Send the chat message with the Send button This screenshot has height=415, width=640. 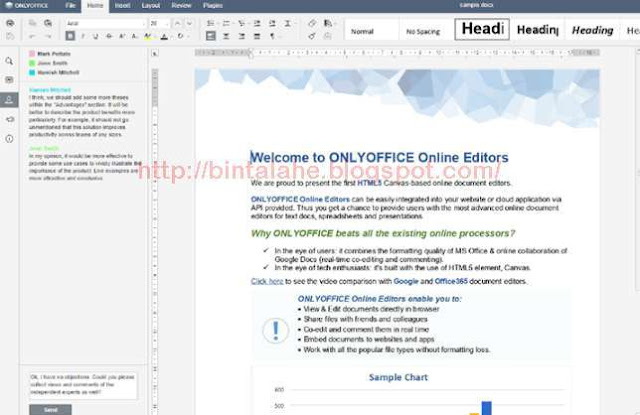tap(51, 410)
